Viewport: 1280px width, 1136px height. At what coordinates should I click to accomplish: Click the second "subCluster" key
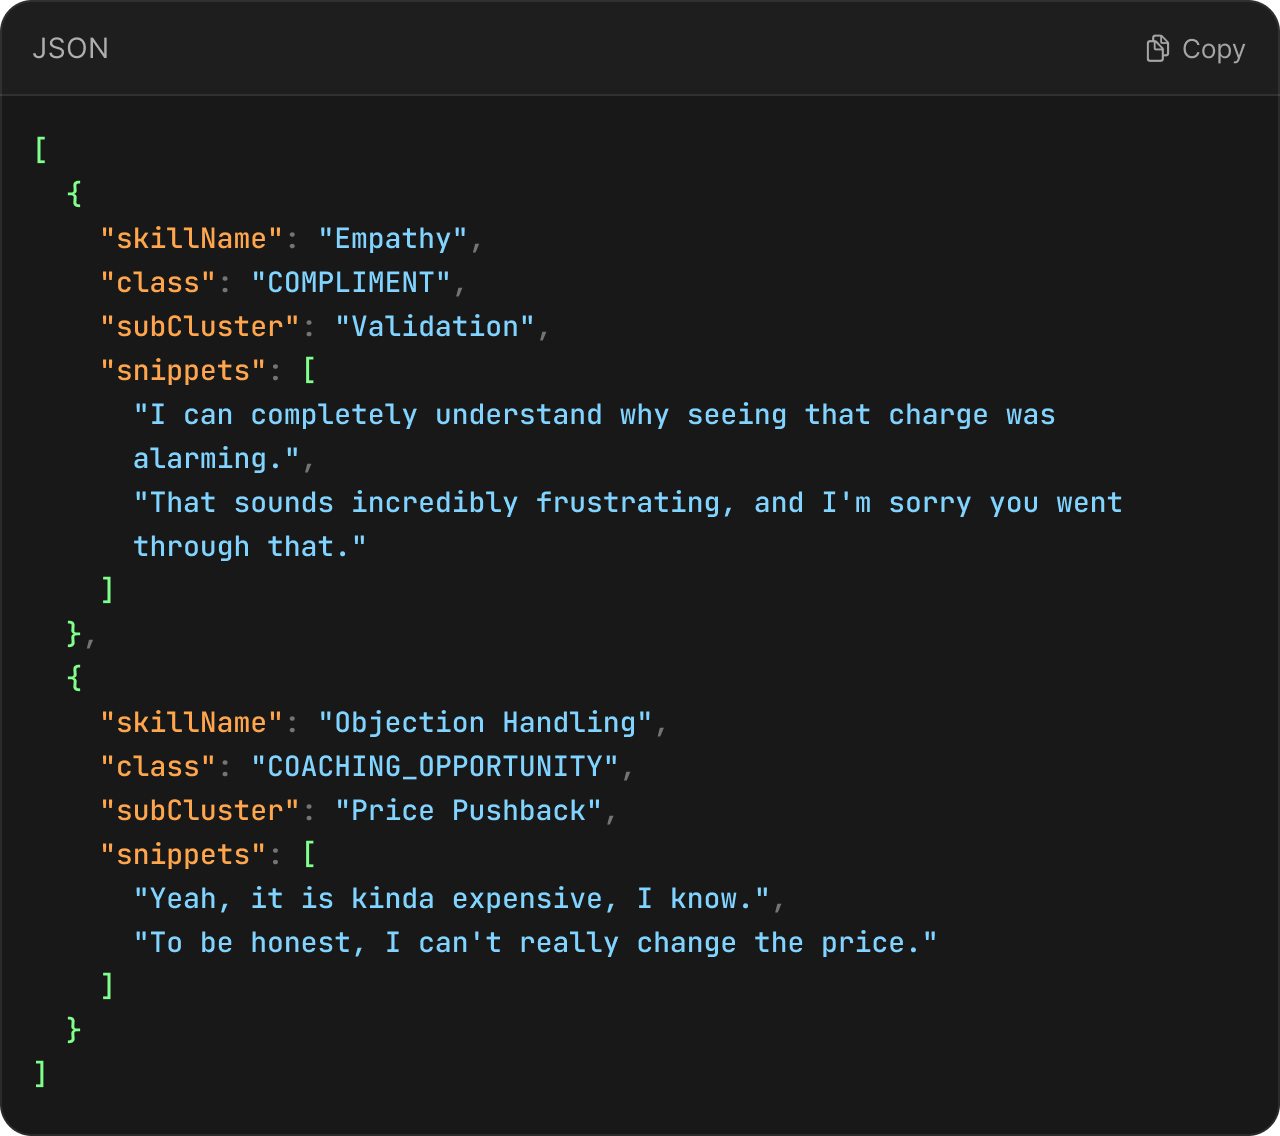(199, 811)
